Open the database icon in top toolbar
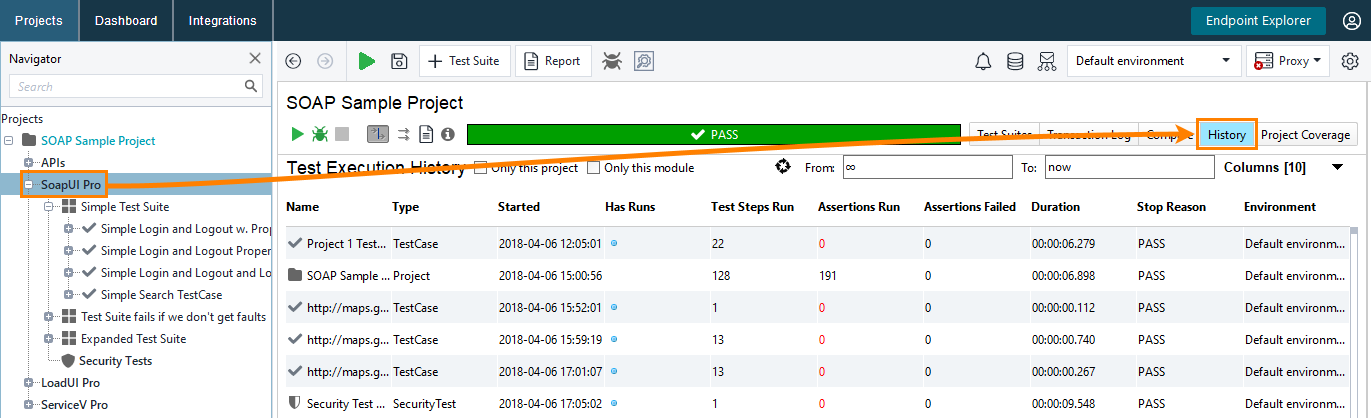Viewport: 1371px width, 418px height. 1015,61
